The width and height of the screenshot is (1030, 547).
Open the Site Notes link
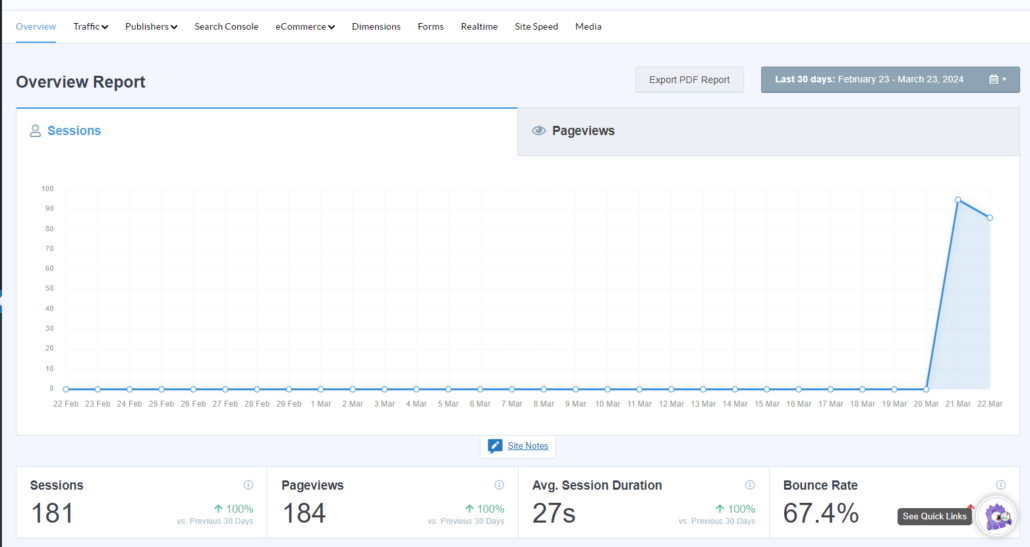click(527, 446)
